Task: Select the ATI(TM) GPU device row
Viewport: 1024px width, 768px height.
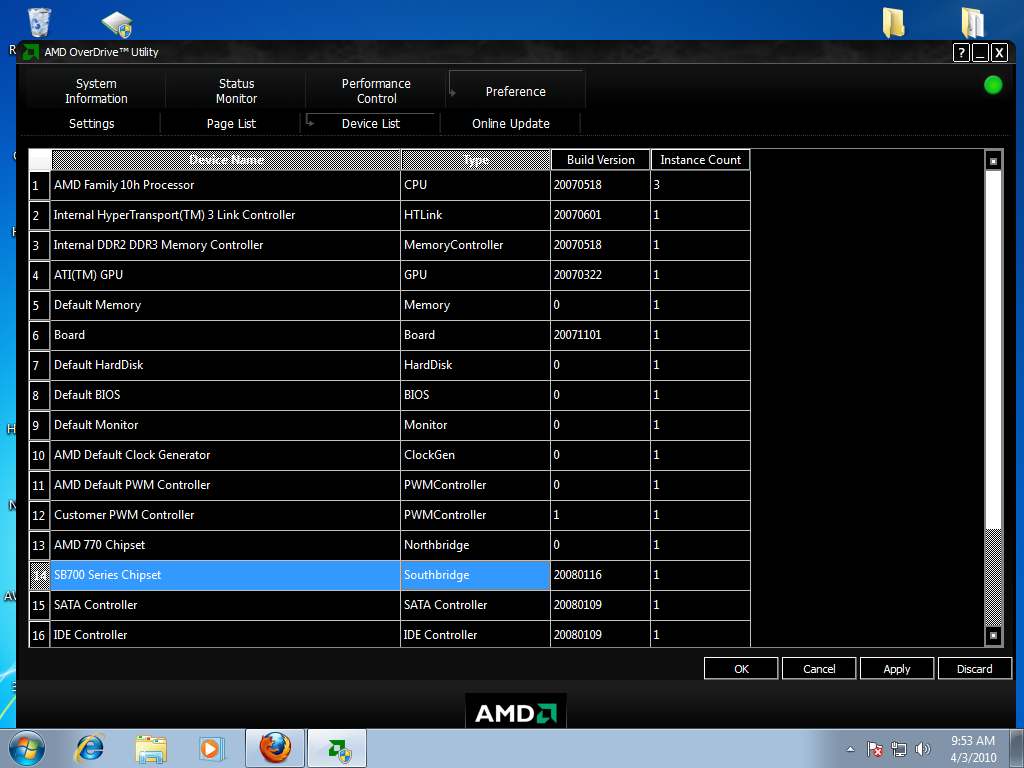Action: click(225, 275)
